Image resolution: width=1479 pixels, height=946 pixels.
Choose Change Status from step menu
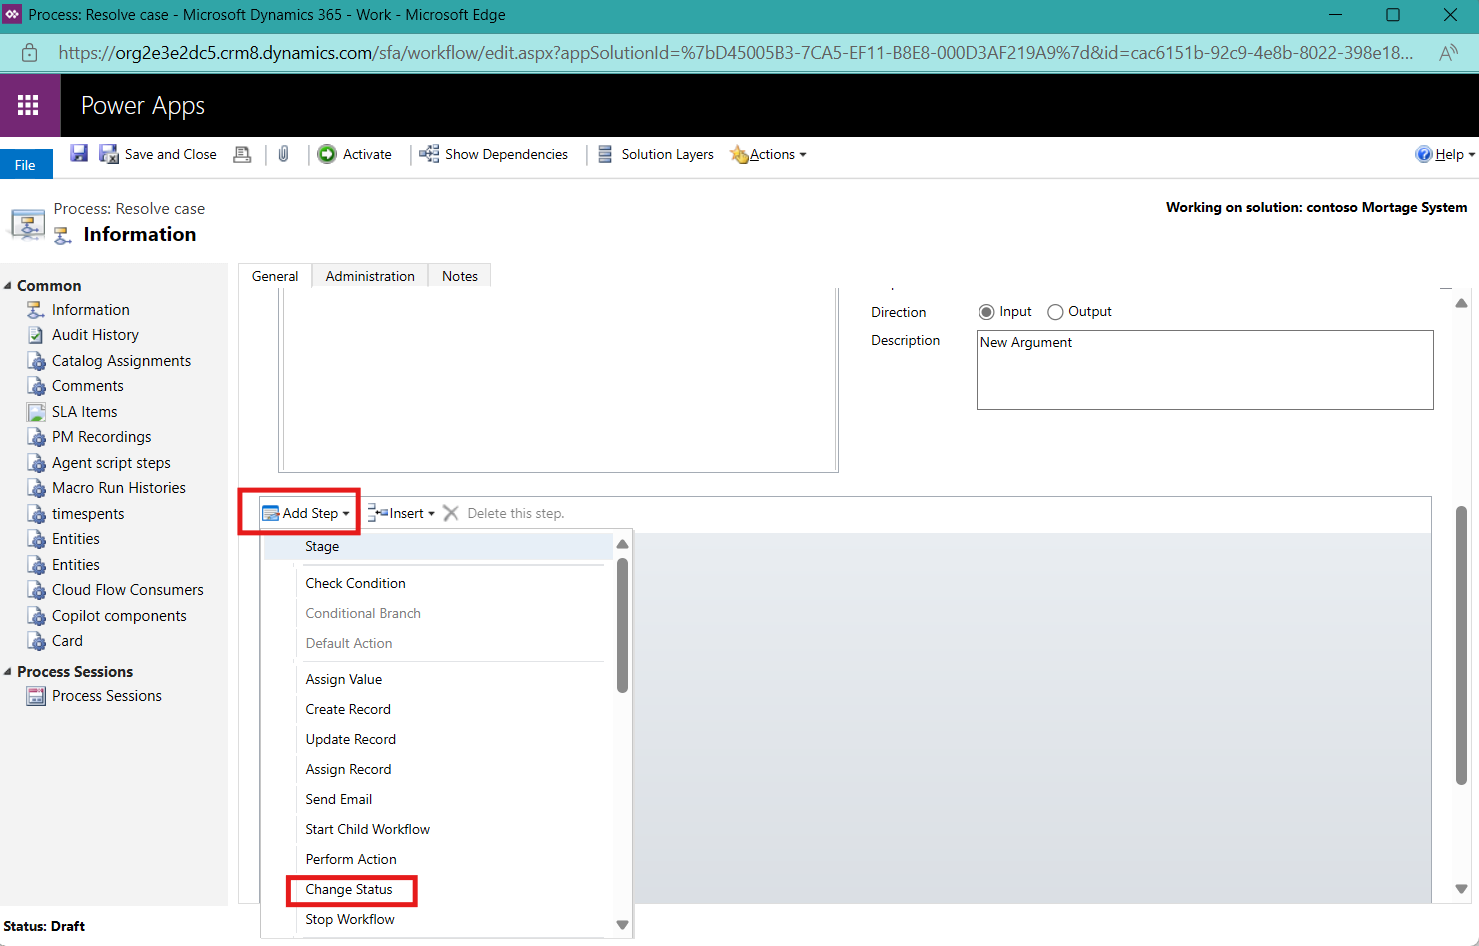[349, 889]
